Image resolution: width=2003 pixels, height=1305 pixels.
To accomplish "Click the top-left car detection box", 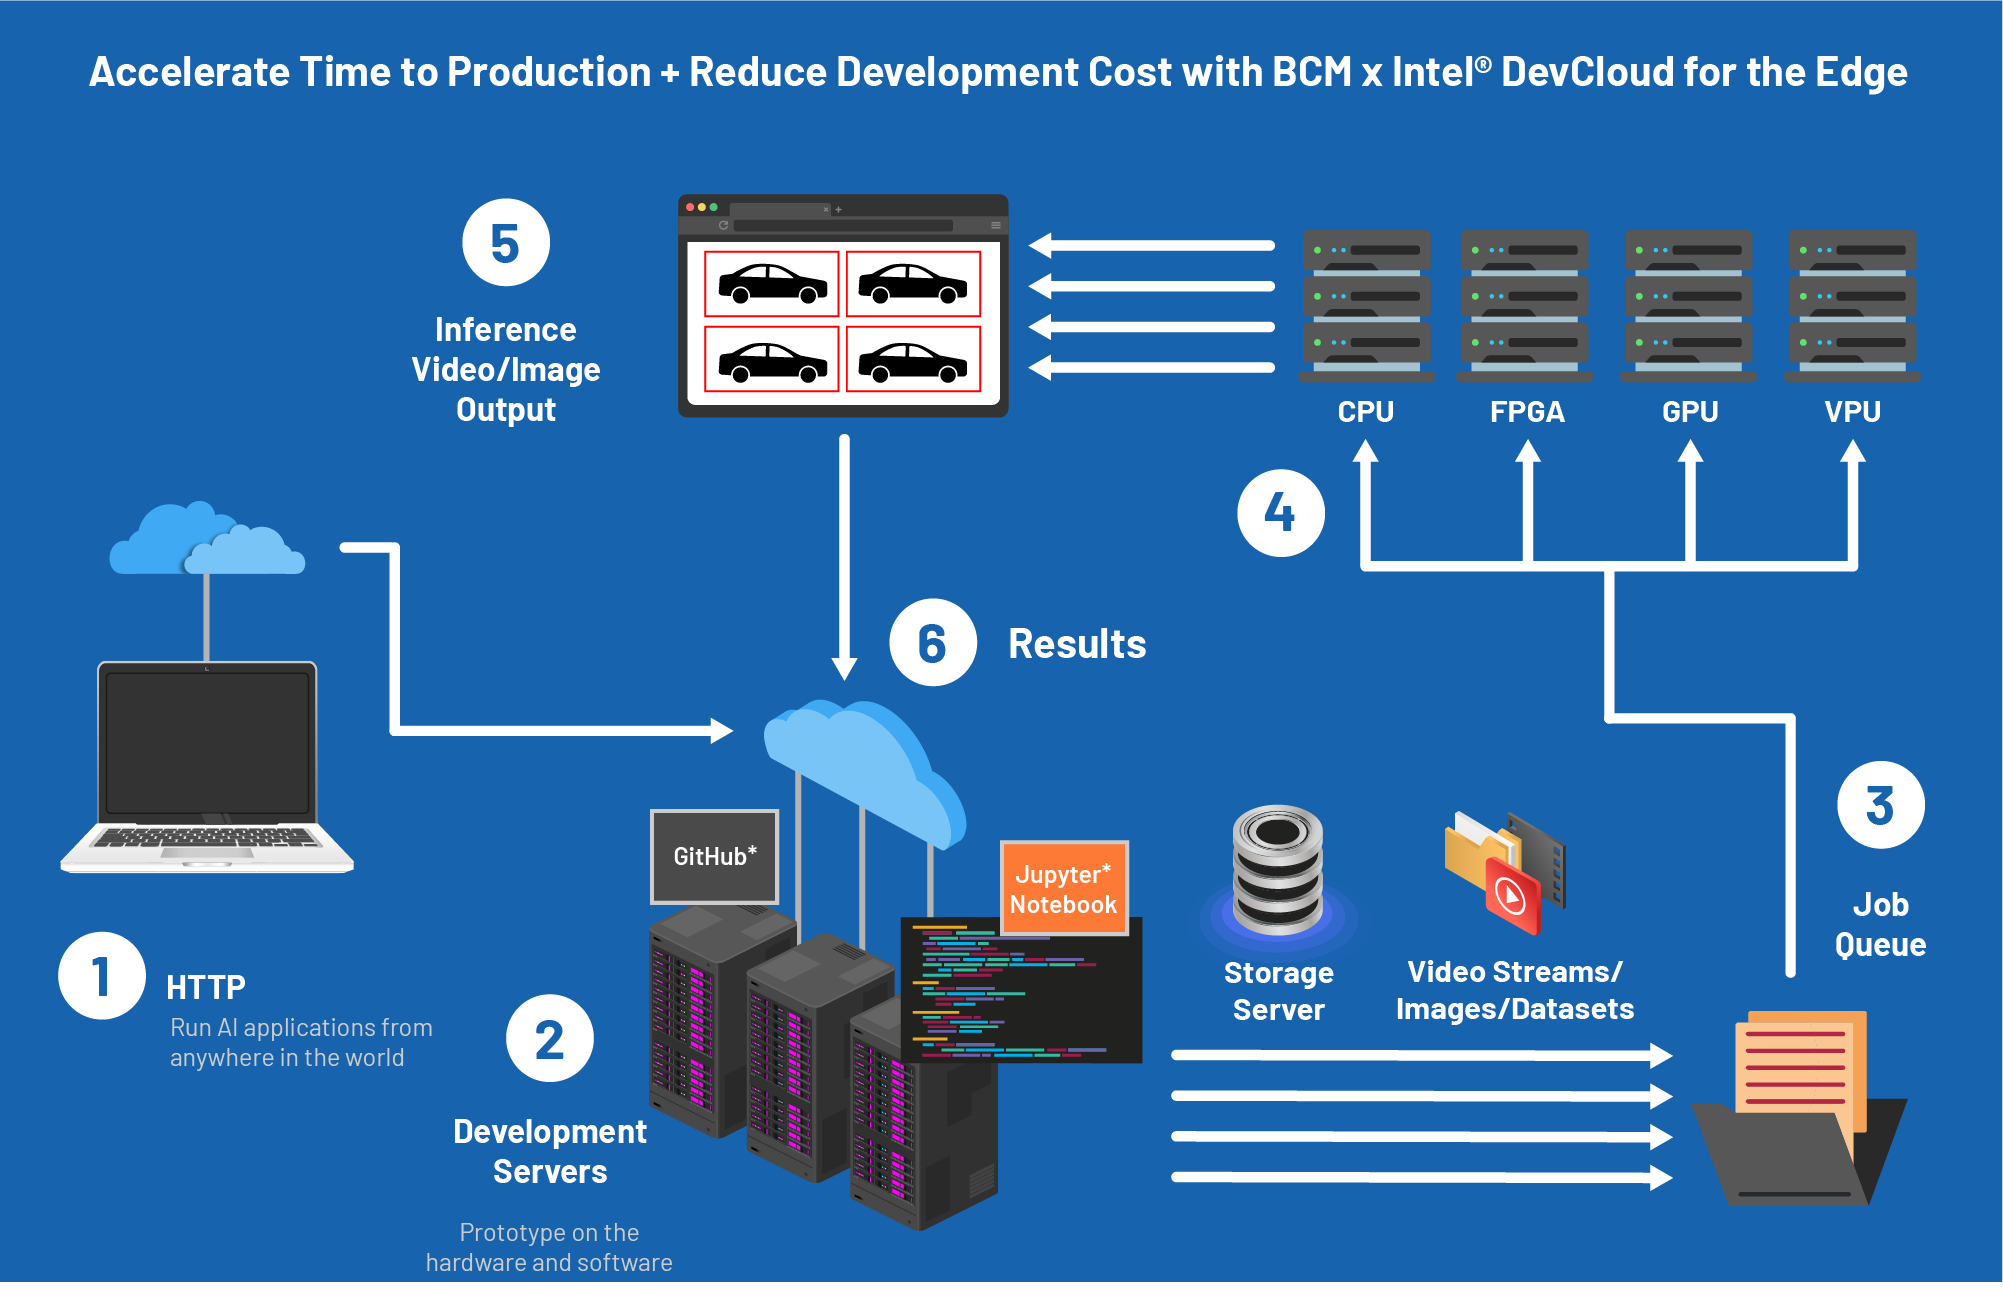I will click(772, 284).
